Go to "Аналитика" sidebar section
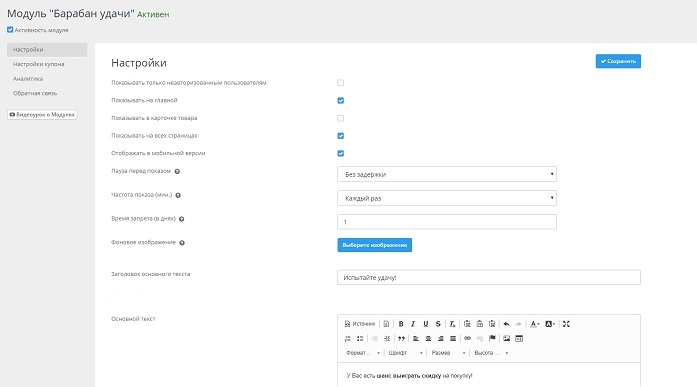The image size is (697, 387). (x=28, y=79)
